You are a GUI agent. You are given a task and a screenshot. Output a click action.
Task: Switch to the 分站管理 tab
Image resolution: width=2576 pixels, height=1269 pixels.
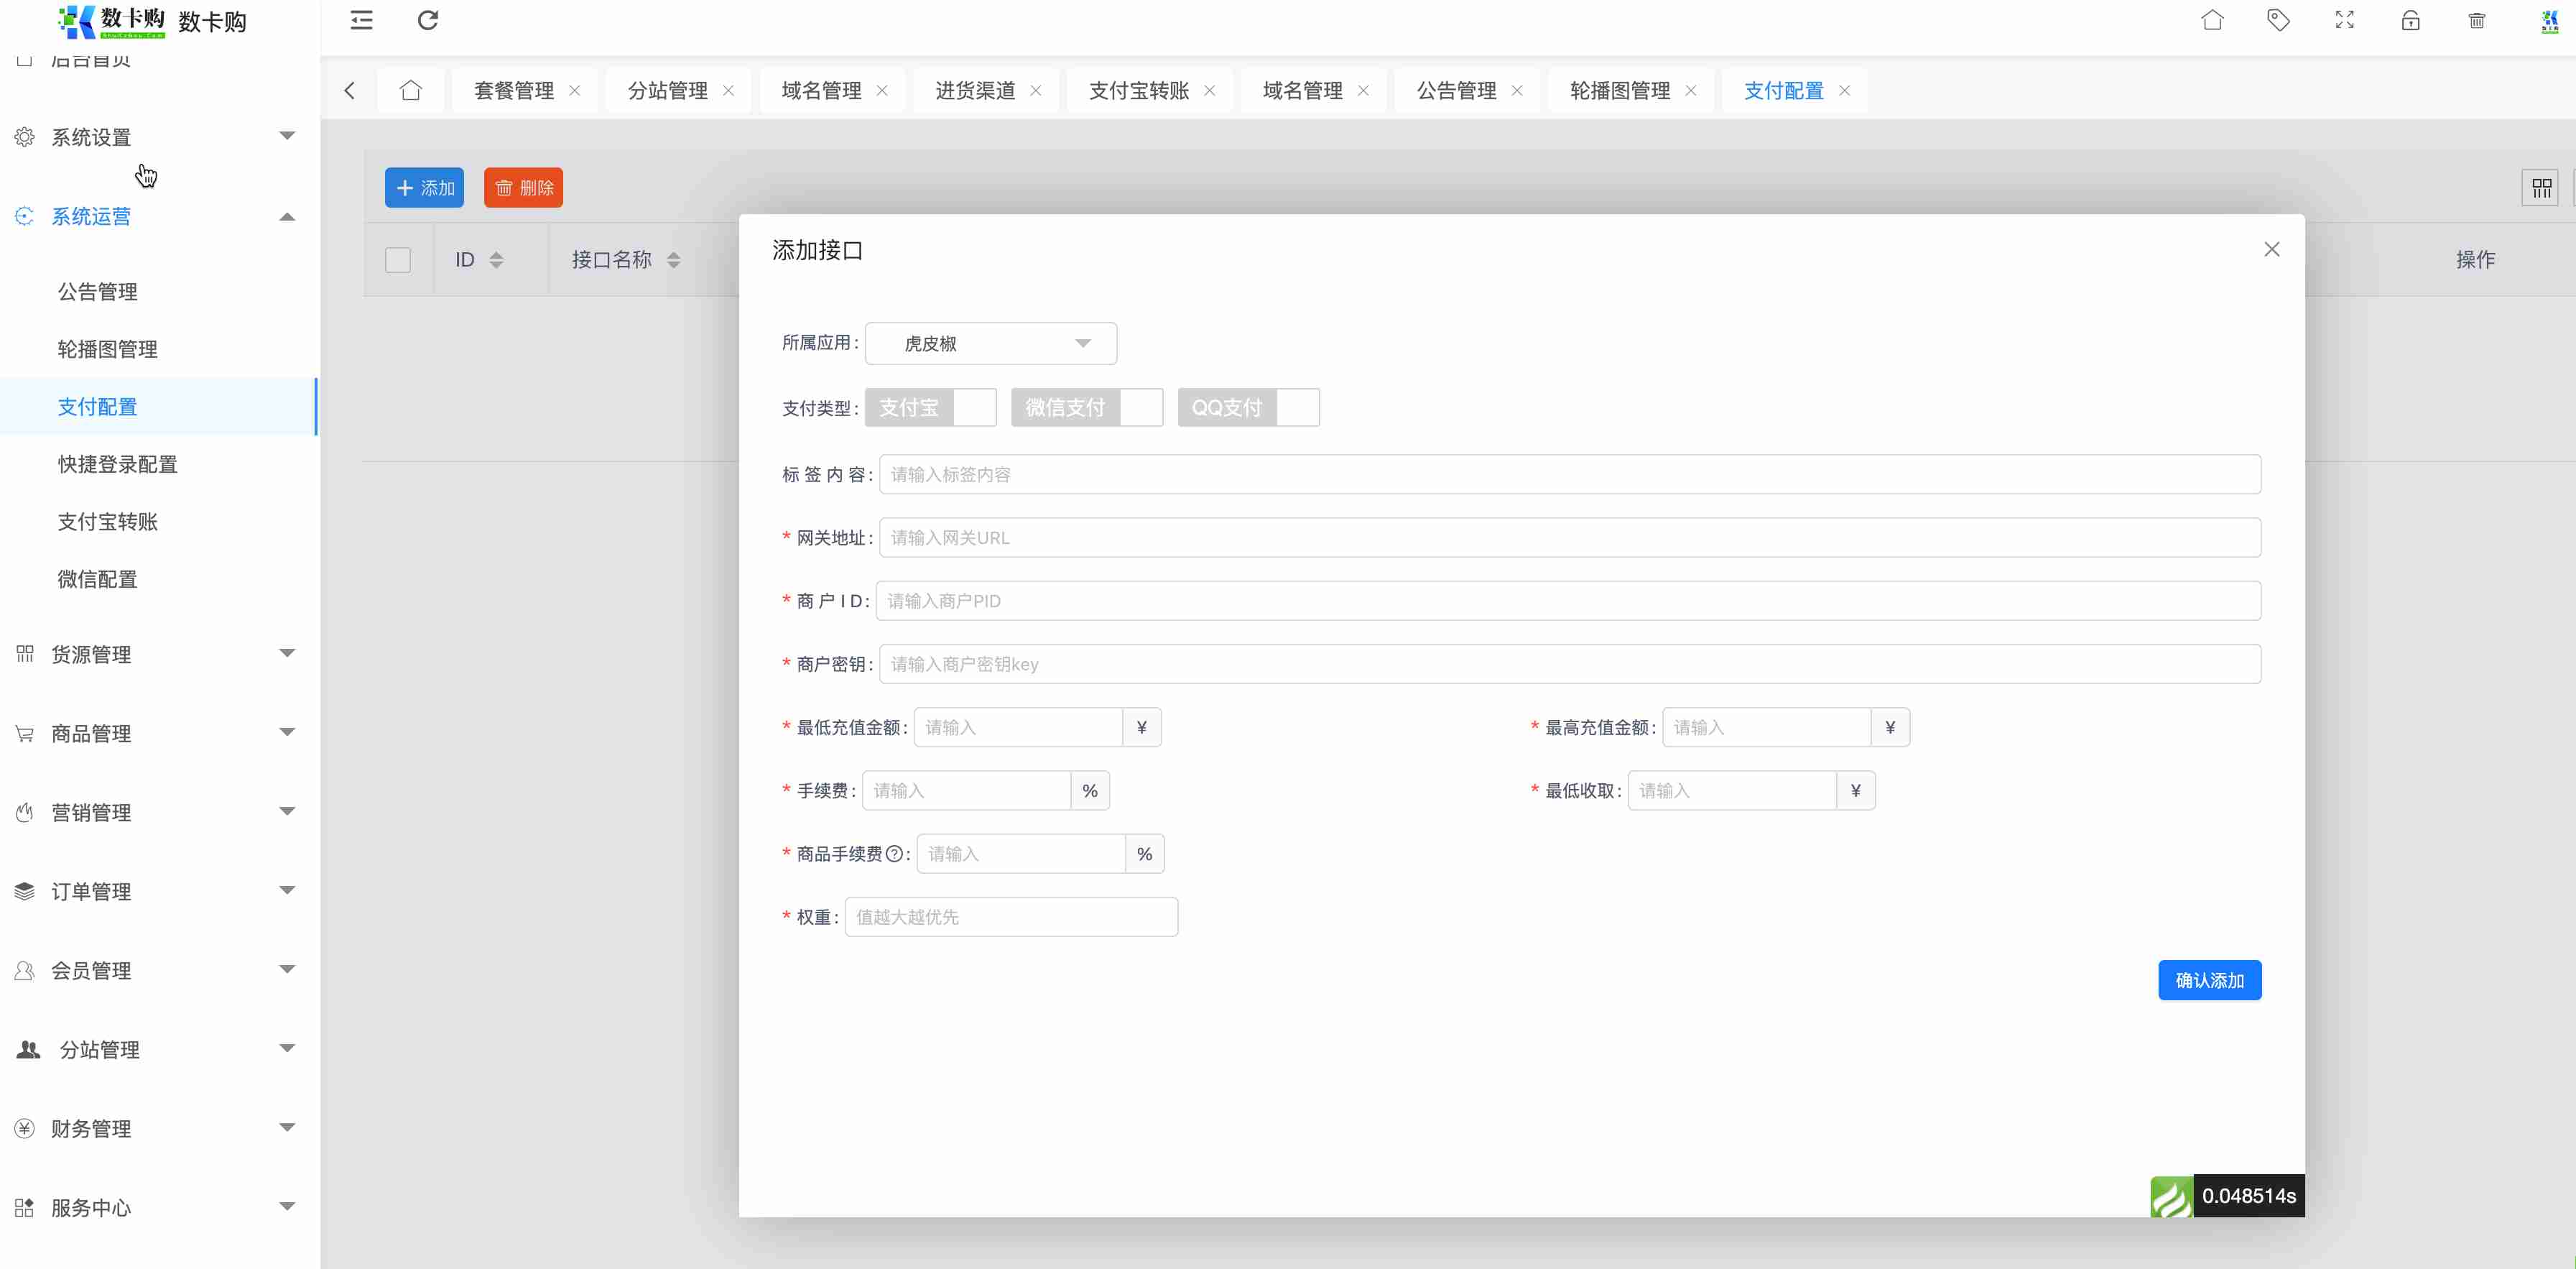coord(667,91)
